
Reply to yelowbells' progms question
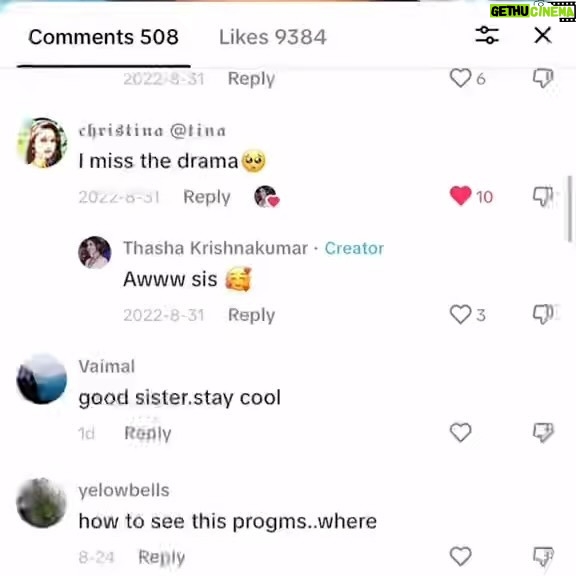[x=161, y=557]
